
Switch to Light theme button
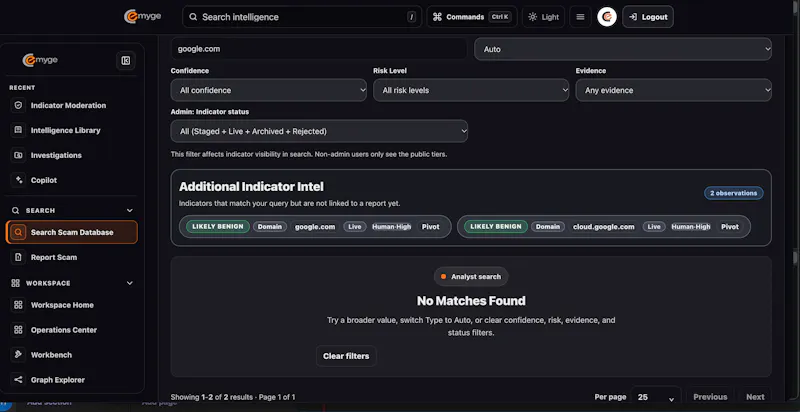[543, 17]
